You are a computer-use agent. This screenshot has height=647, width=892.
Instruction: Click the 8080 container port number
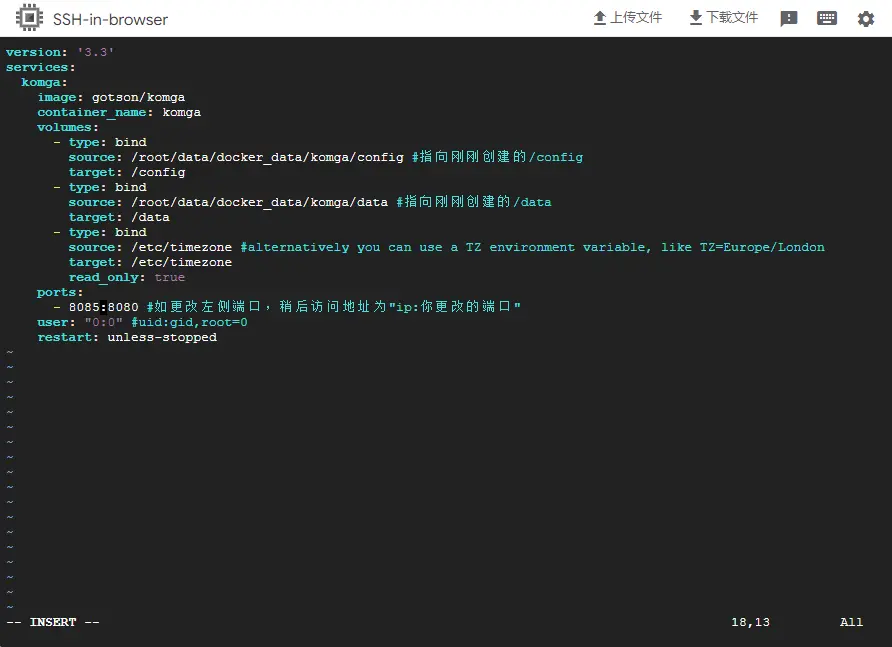[123, 307]
